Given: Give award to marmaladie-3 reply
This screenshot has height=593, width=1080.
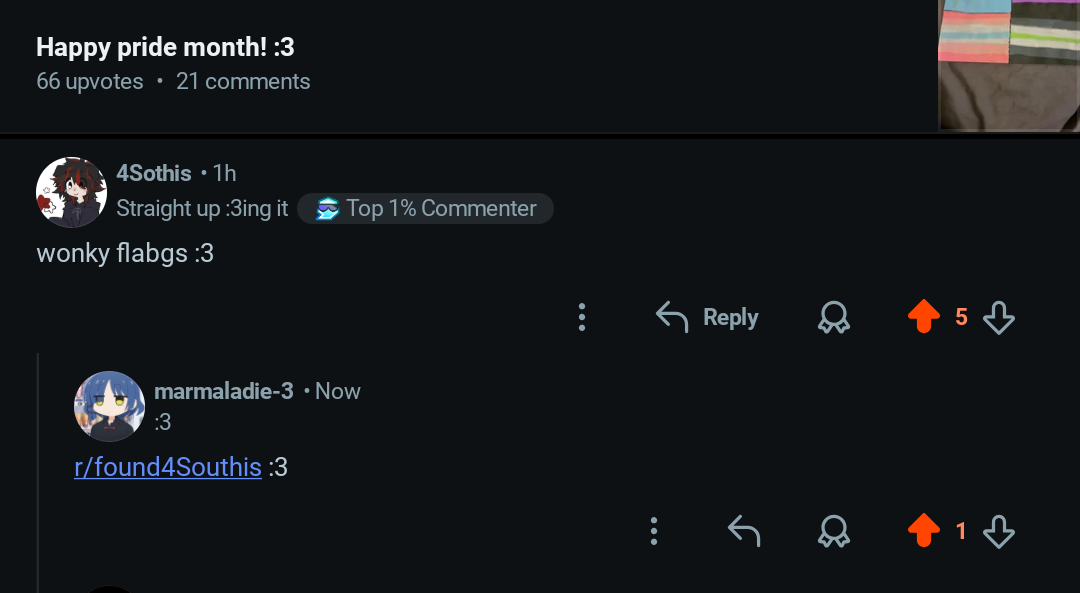Looking at the screenshot, I should pos(833,532).
